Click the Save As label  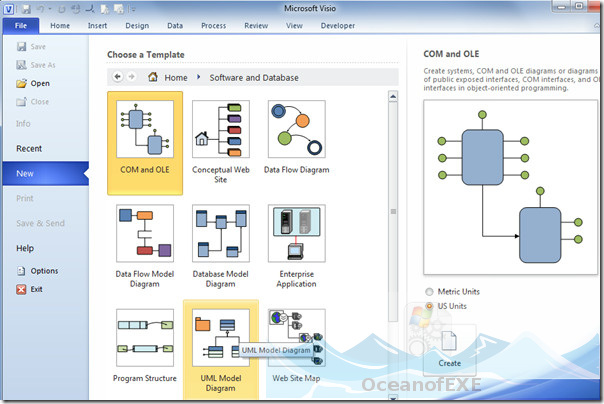[x=43, y=65]
